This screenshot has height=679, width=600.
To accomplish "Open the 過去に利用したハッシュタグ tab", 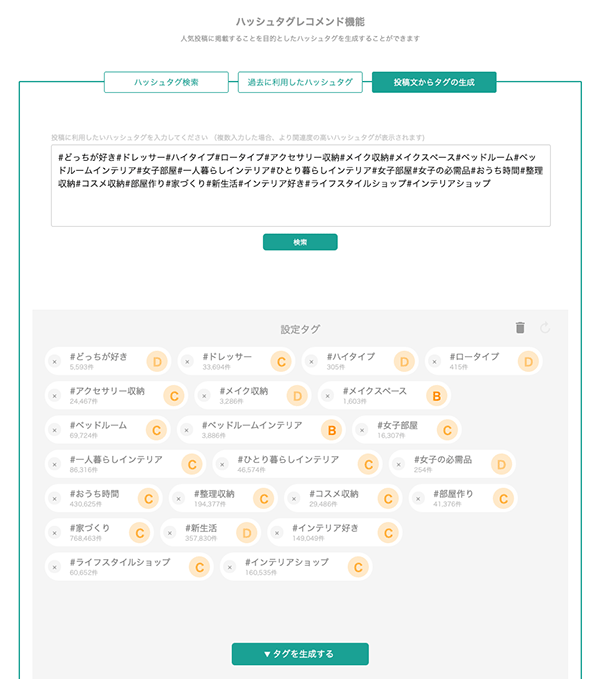I will 300,82.
